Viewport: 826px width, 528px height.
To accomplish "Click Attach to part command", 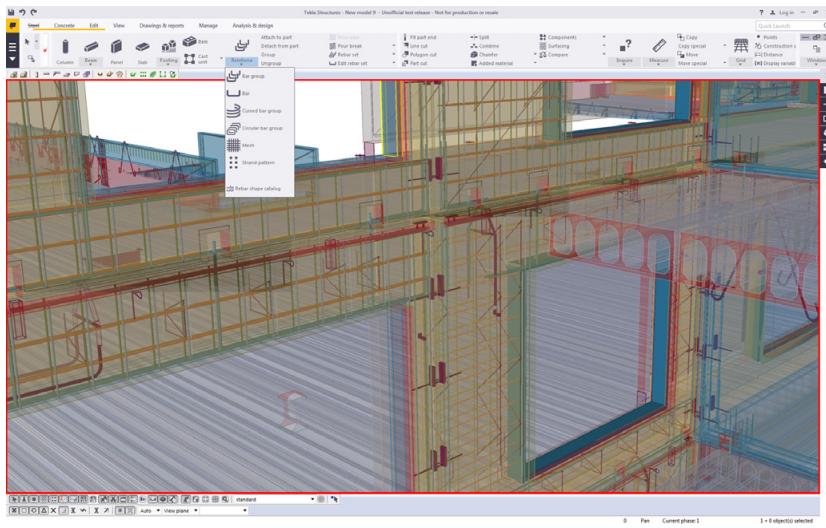I will [x=277, y=37].
